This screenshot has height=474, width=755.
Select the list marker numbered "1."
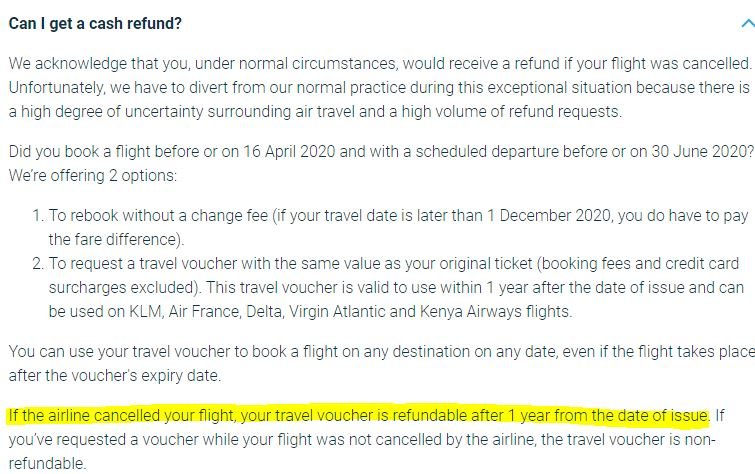39,215
